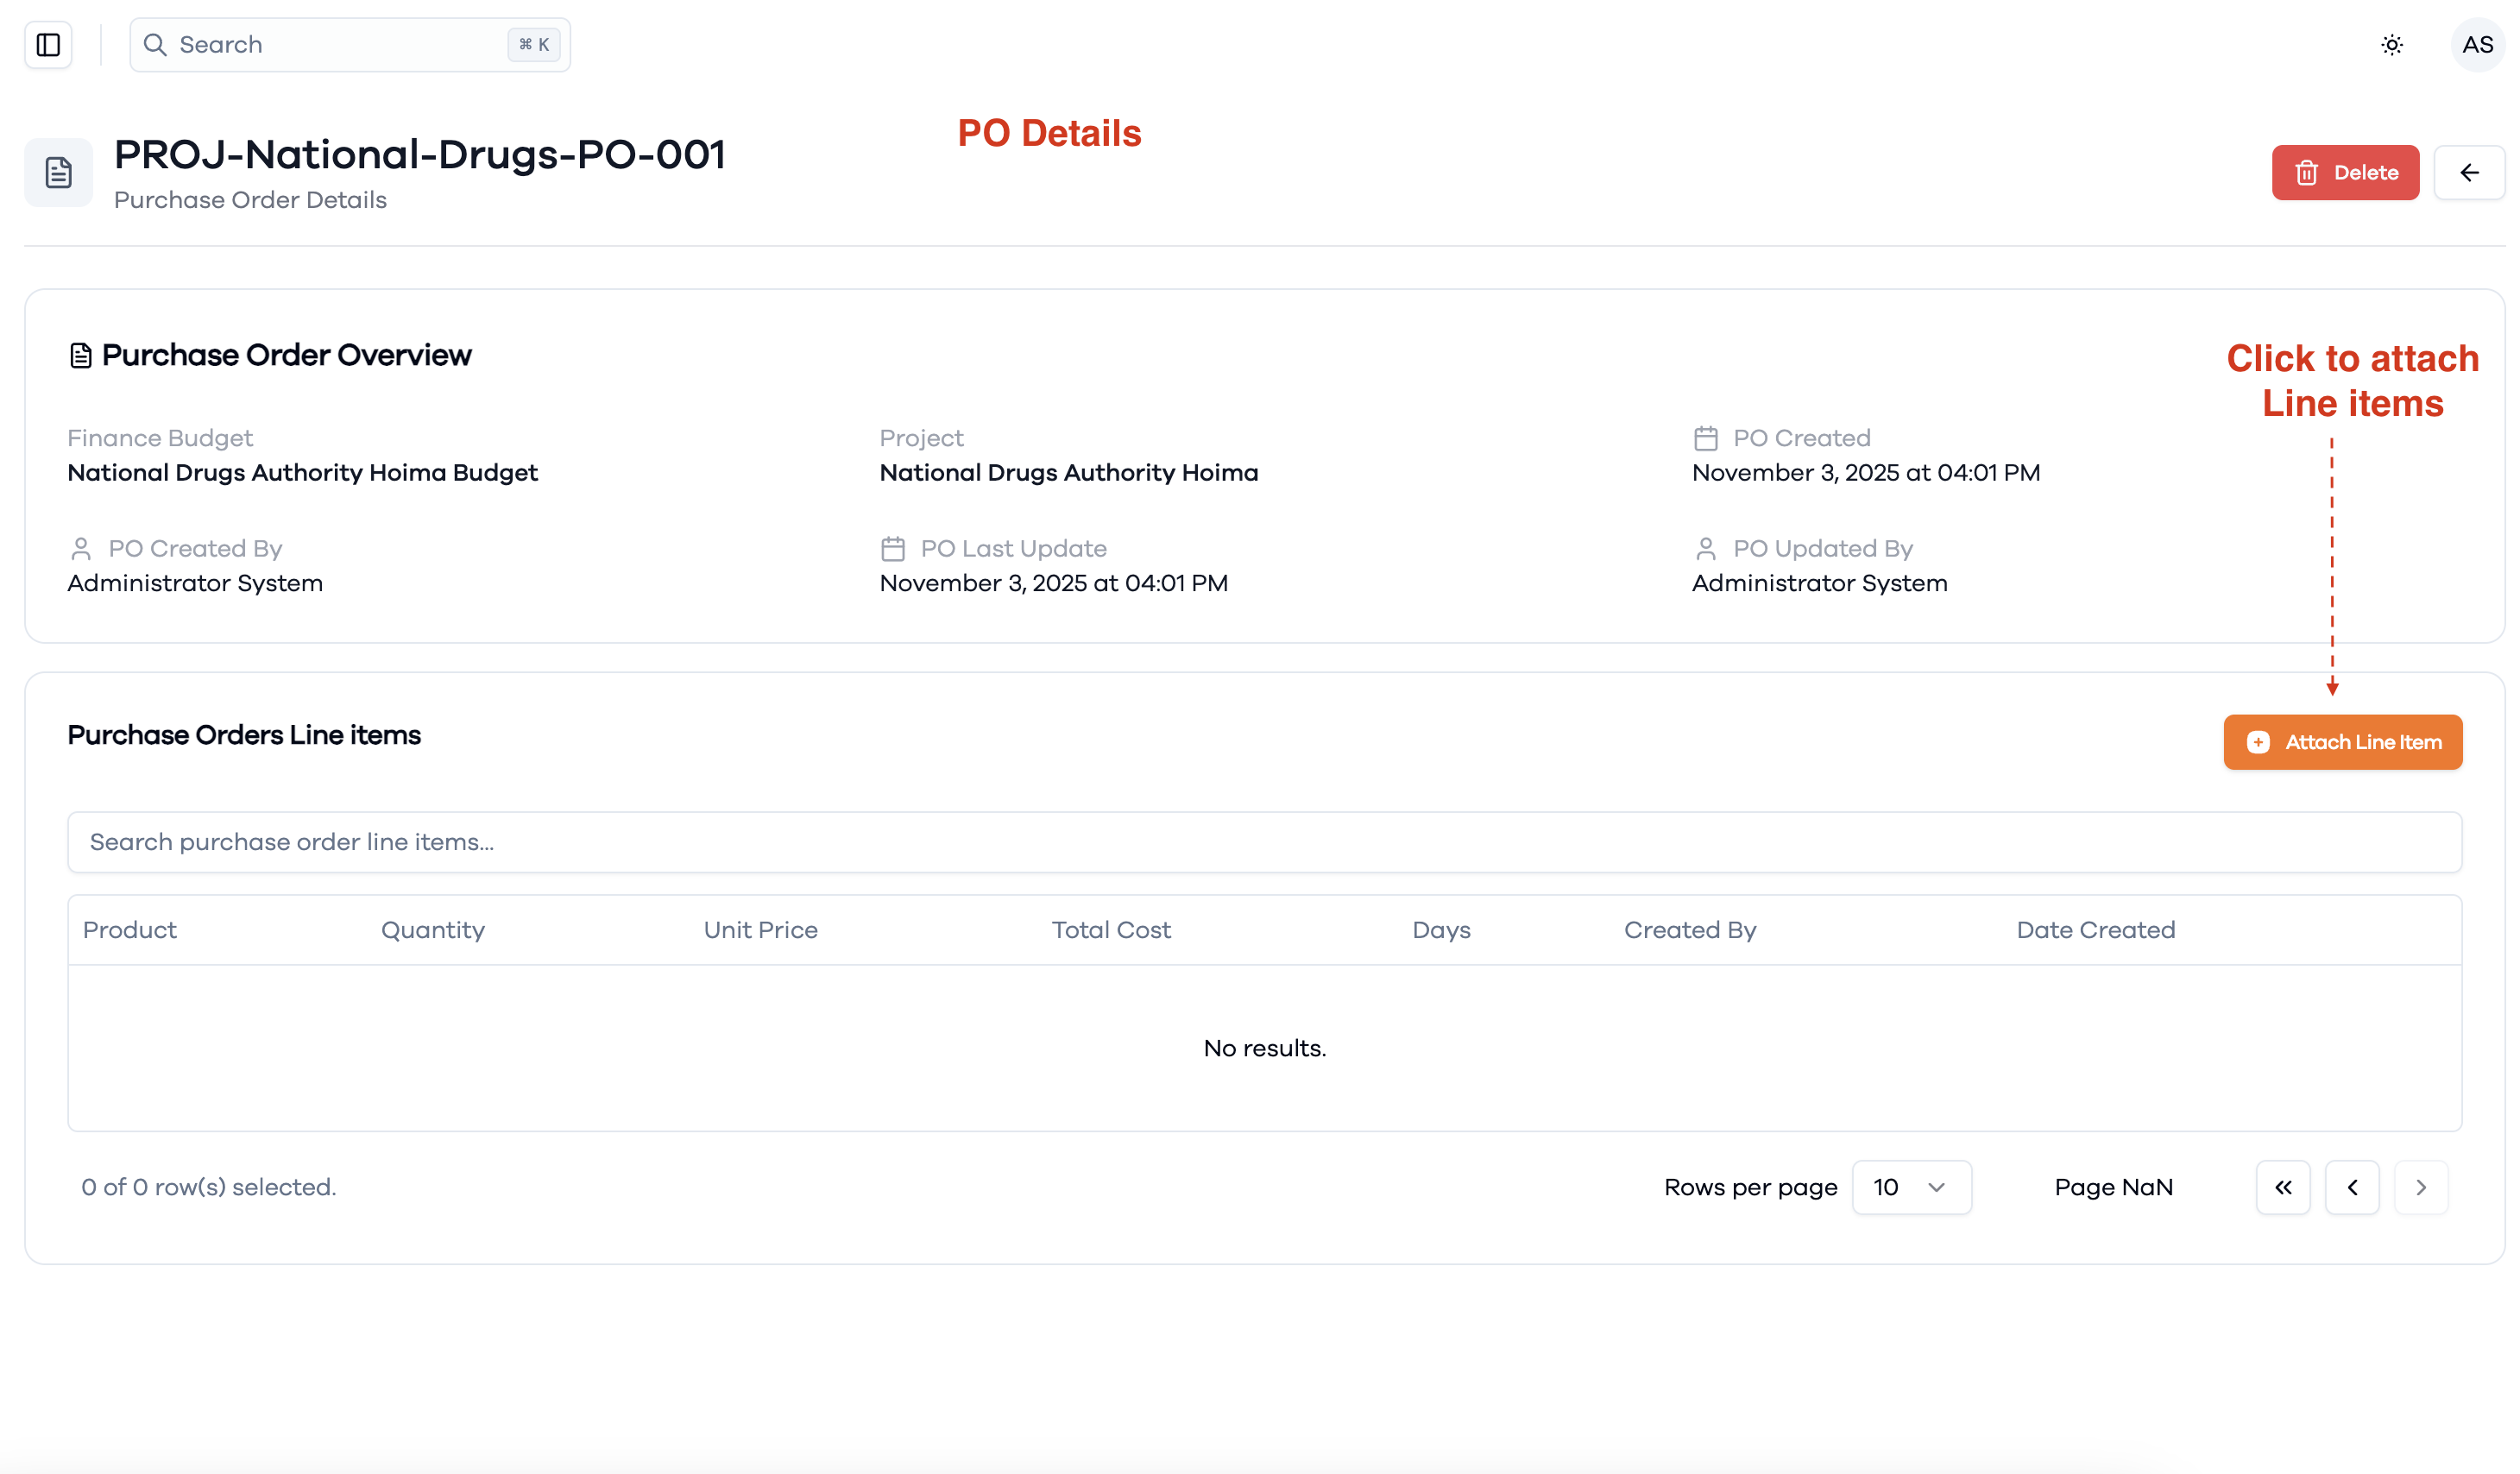This screenshot has height=1474, width=2520.
Task: Click the Days column header
Action: point(1441,930)
